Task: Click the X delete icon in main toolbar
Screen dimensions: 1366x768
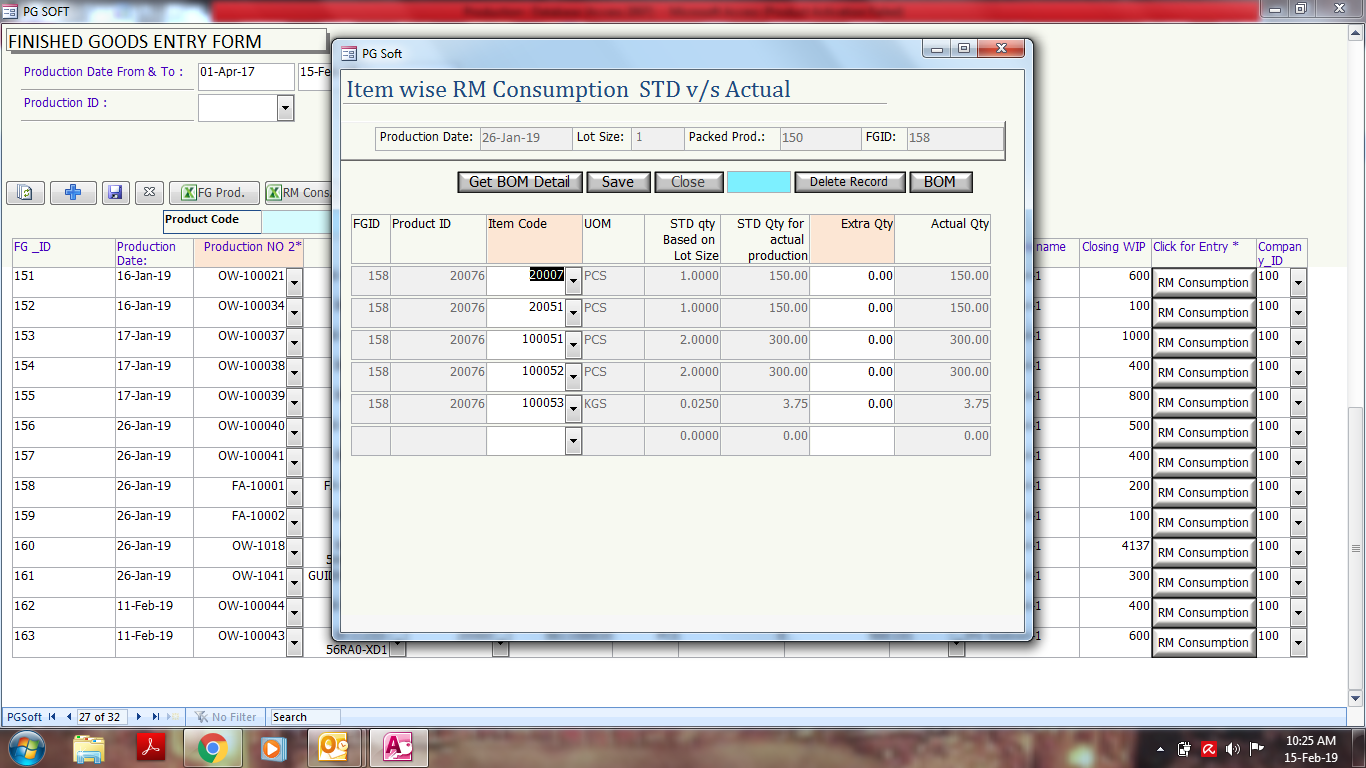Action: 148,193
